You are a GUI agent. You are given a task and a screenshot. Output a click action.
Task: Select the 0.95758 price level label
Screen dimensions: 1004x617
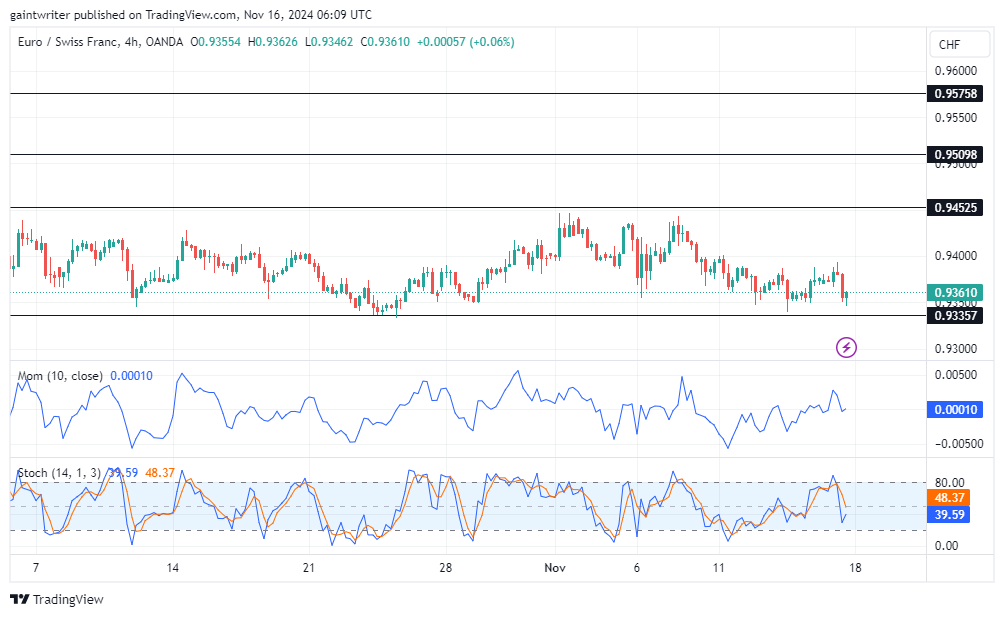tap(955, 93)
